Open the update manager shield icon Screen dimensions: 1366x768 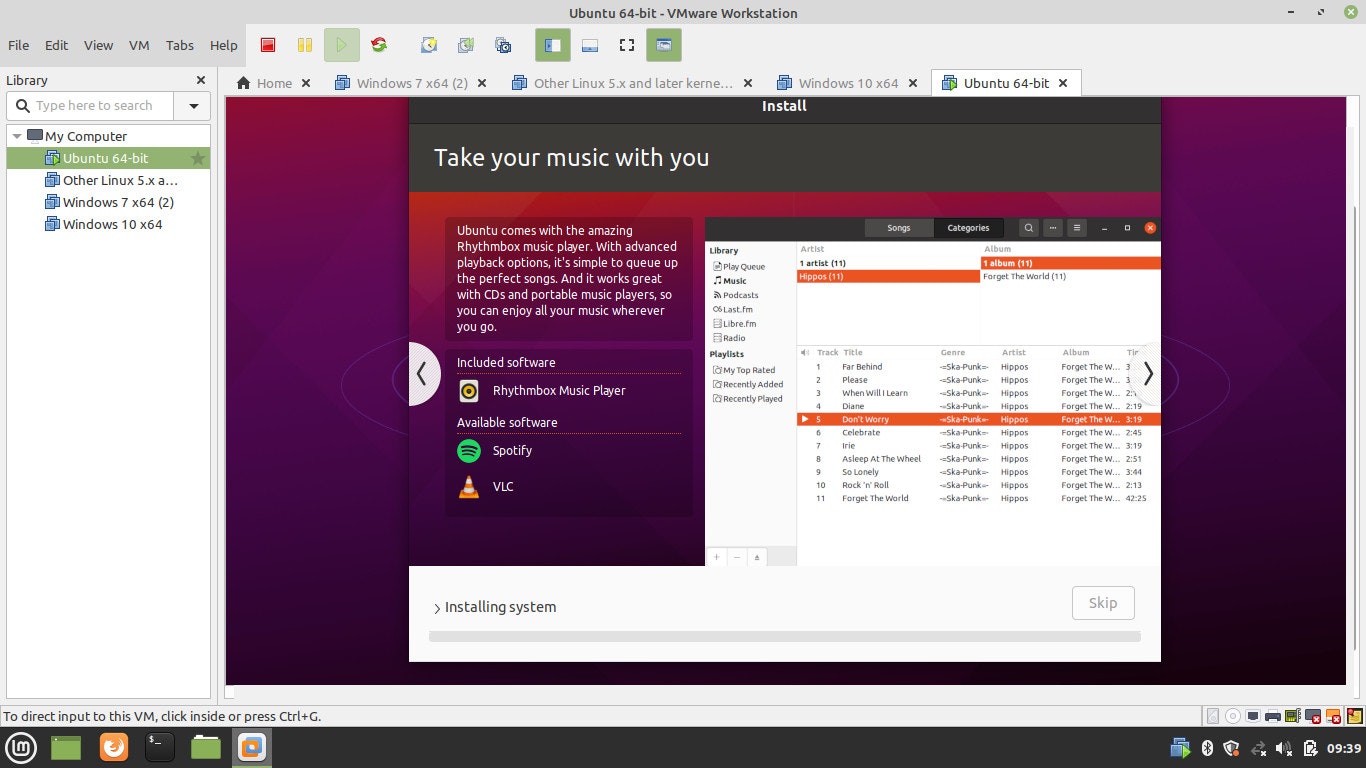pos(1232,748)
